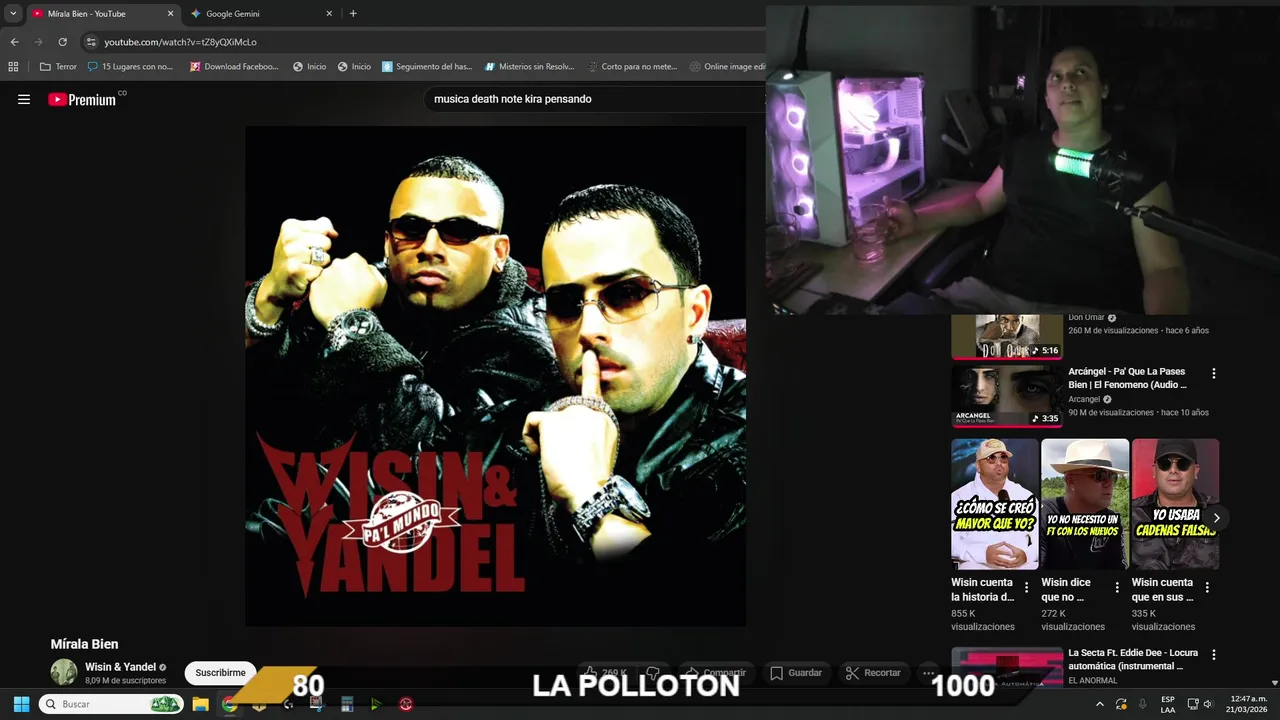The width and height of the screenshot is (1280, 720).
Task: Select the Mírala Bien - YouTube tab
Action: [102, 14]
